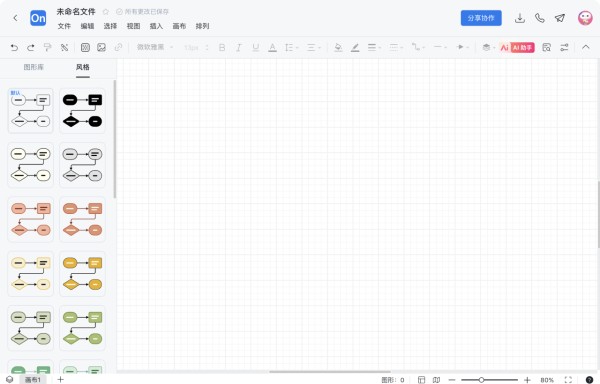Toggle the star favorite next to filename

click(106, 12)
